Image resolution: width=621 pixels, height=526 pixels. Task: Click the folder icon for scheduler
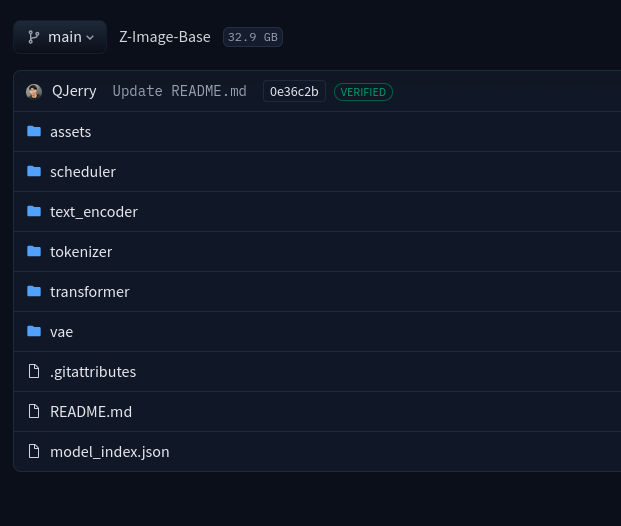pos(34,171)
